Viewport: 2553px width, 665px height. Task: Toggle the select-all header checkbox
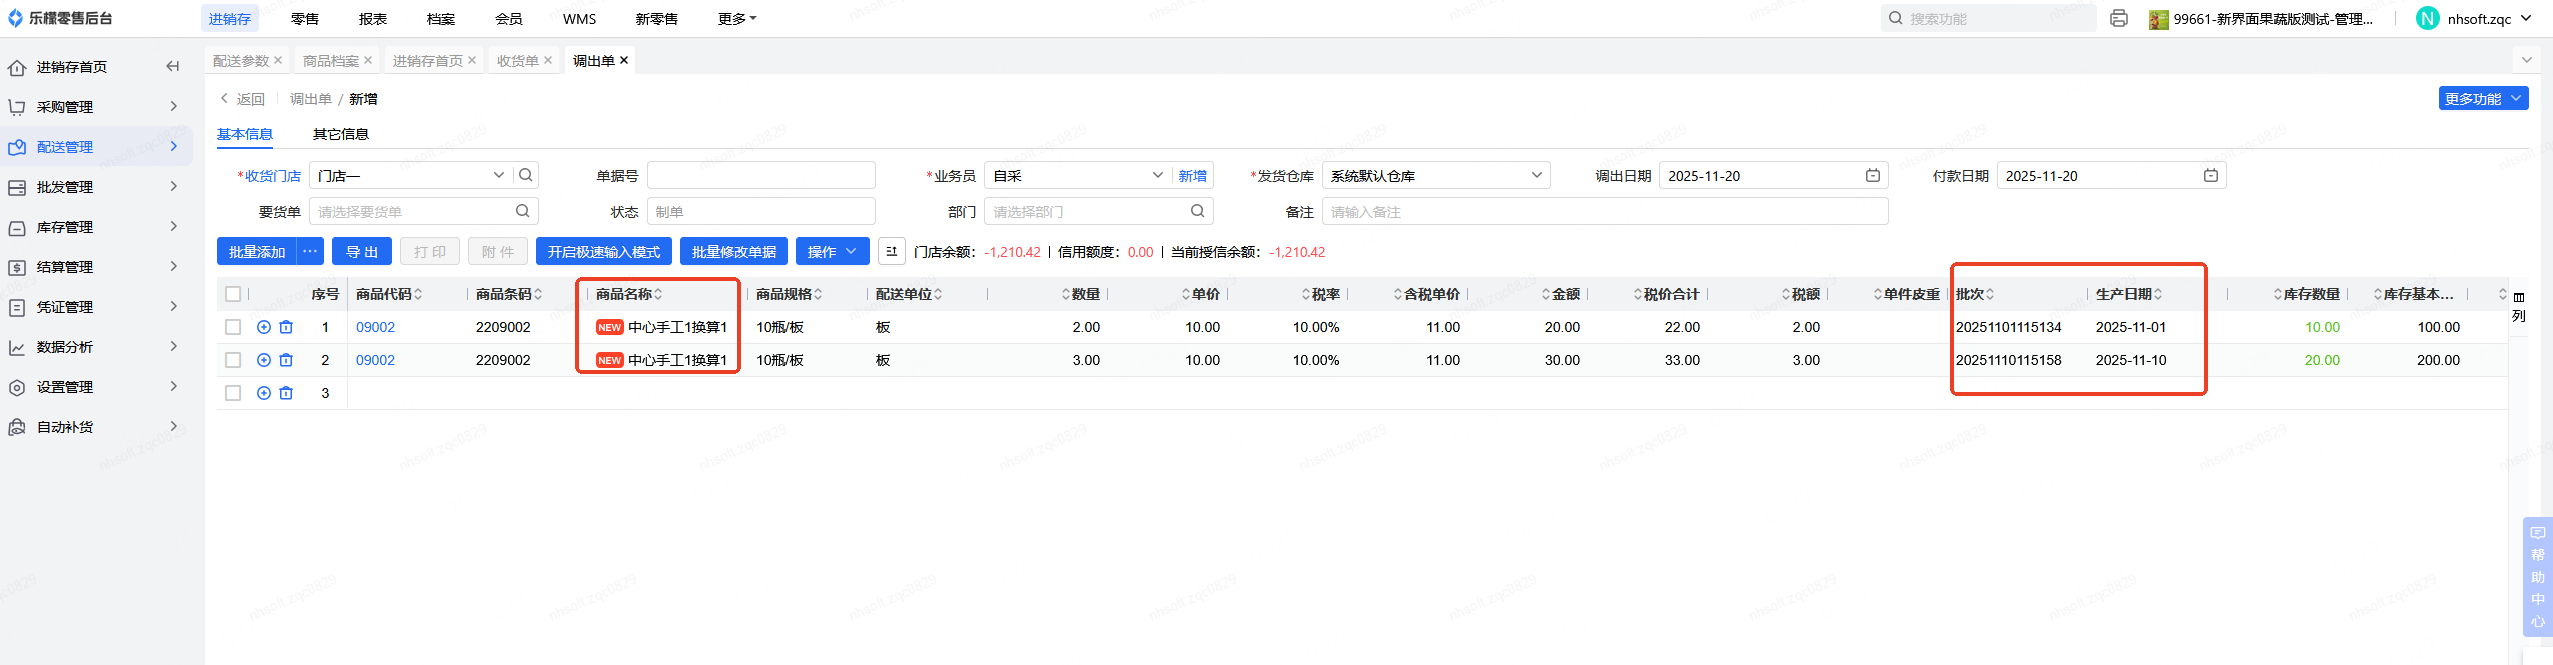(x=233, y=294)
